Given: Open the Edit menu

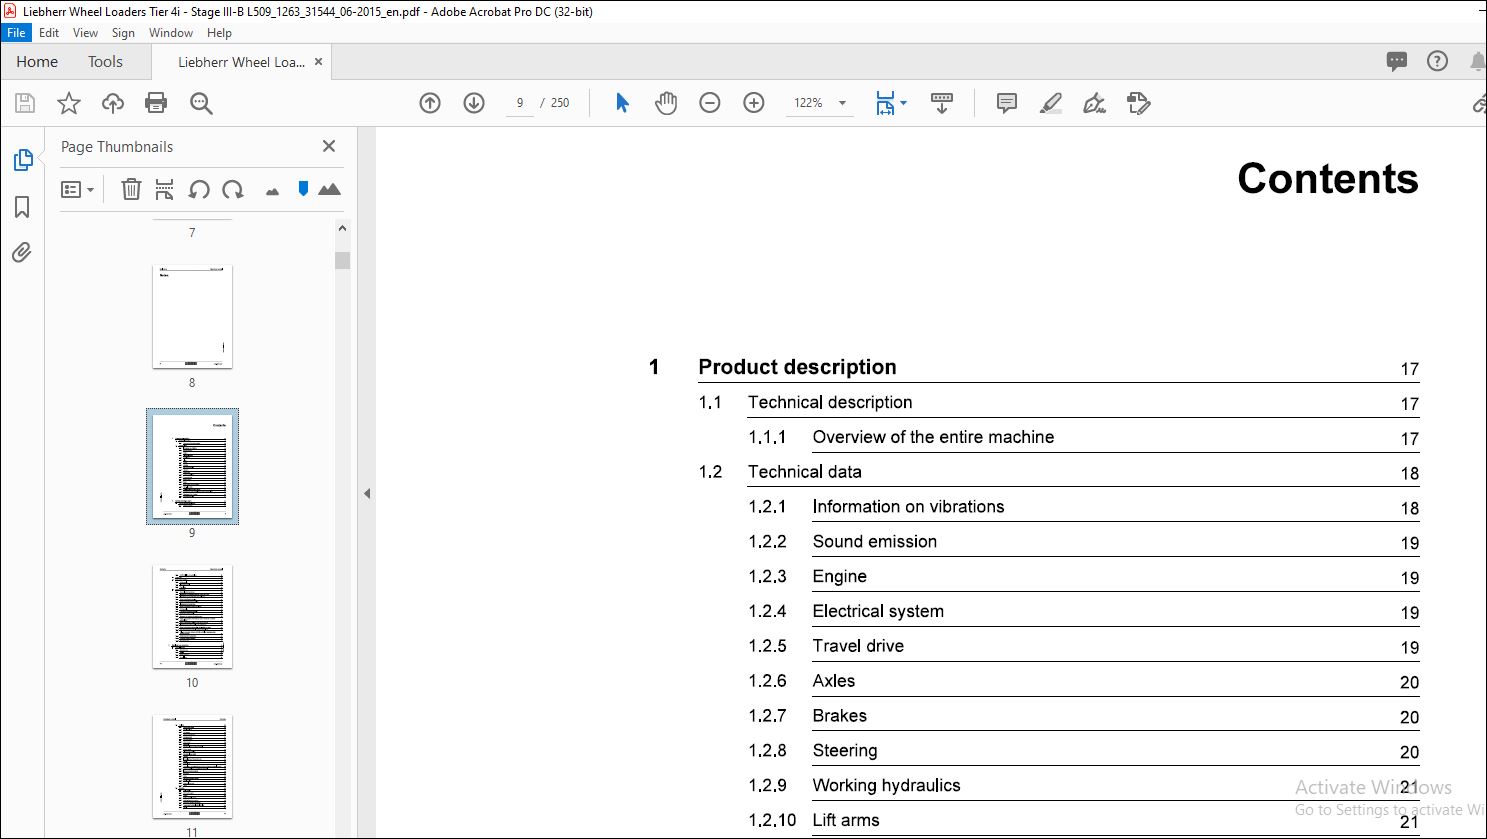Looking at the screenshot, I should click(49, 33).
